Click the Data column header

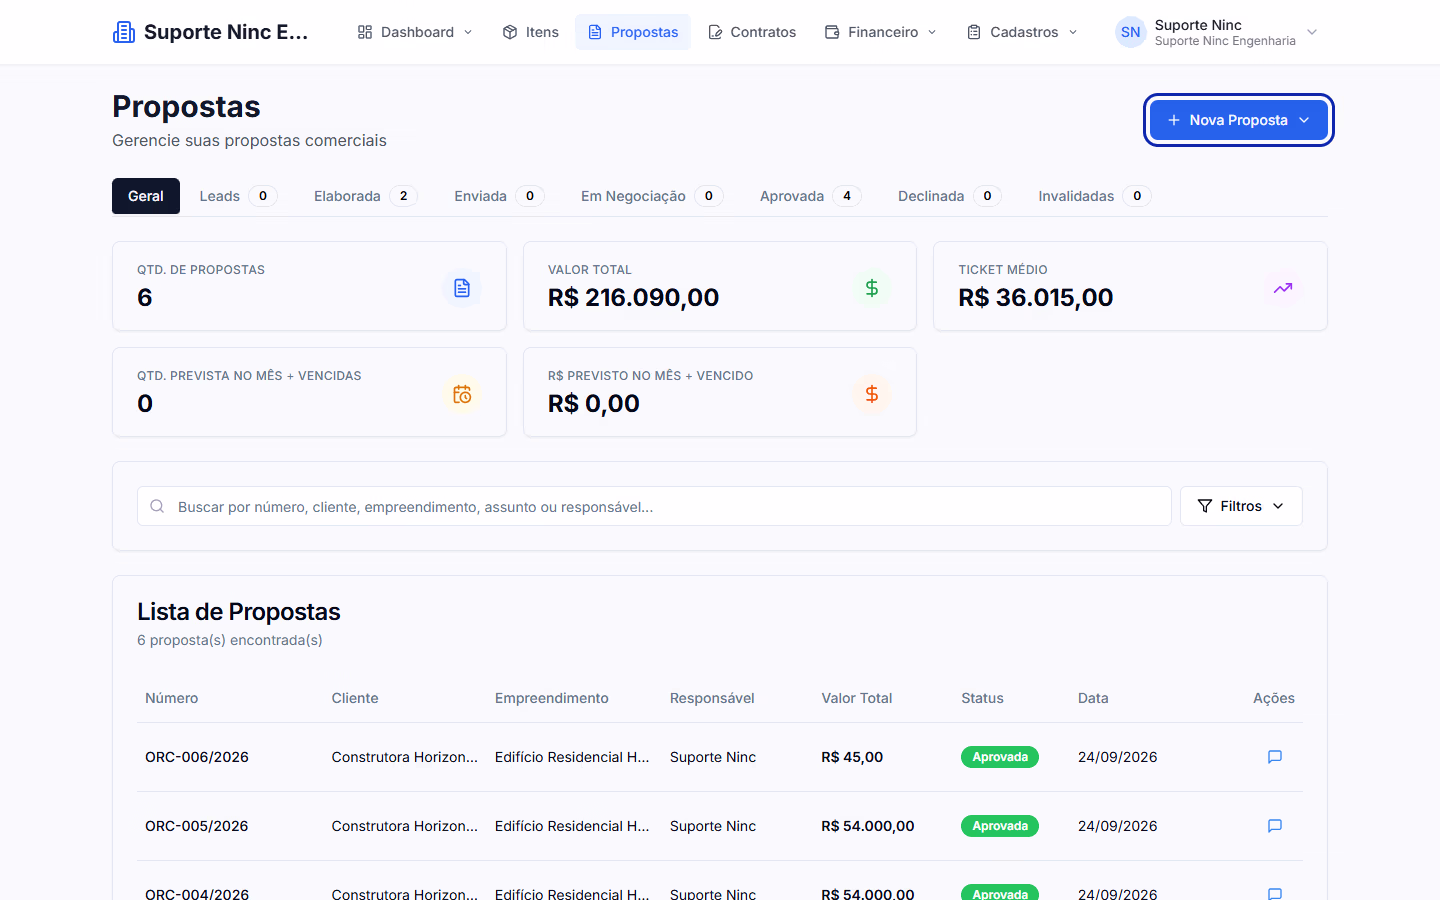pos(1093,698)
